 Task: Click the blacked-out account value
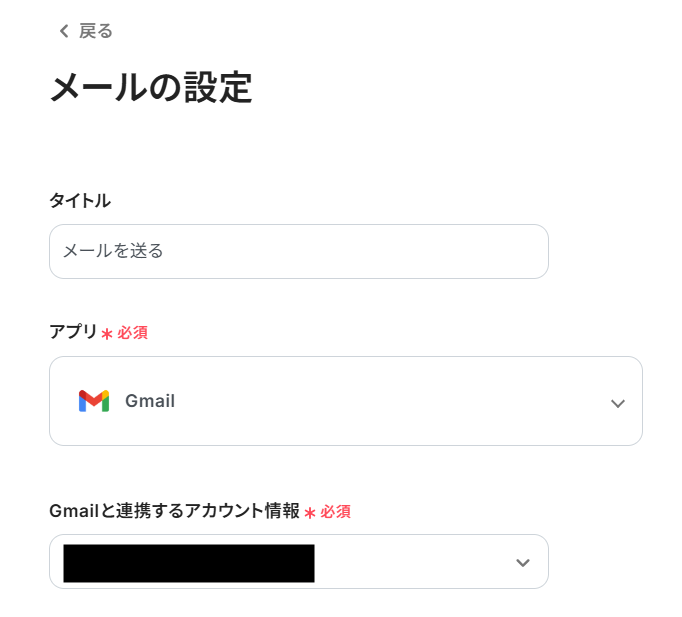(189, 563)
